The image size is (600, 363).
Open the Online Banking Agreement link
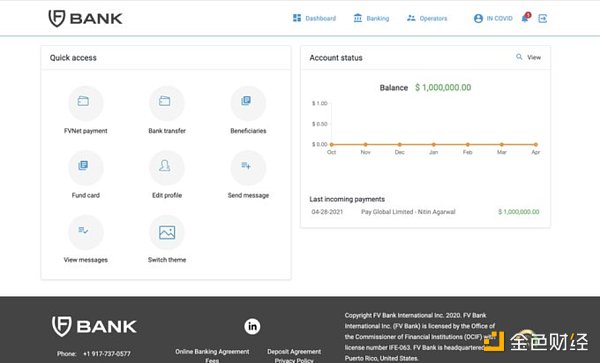(x=212, y=352)
